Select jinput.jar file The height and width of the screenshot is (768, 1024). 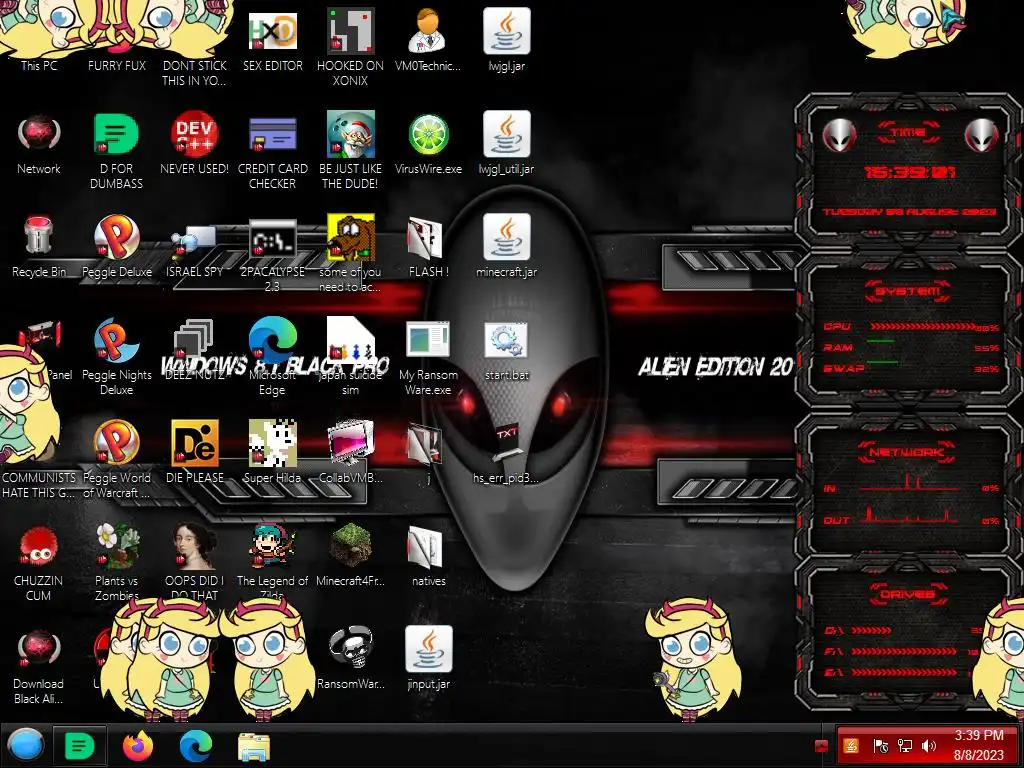pos(428,658)
